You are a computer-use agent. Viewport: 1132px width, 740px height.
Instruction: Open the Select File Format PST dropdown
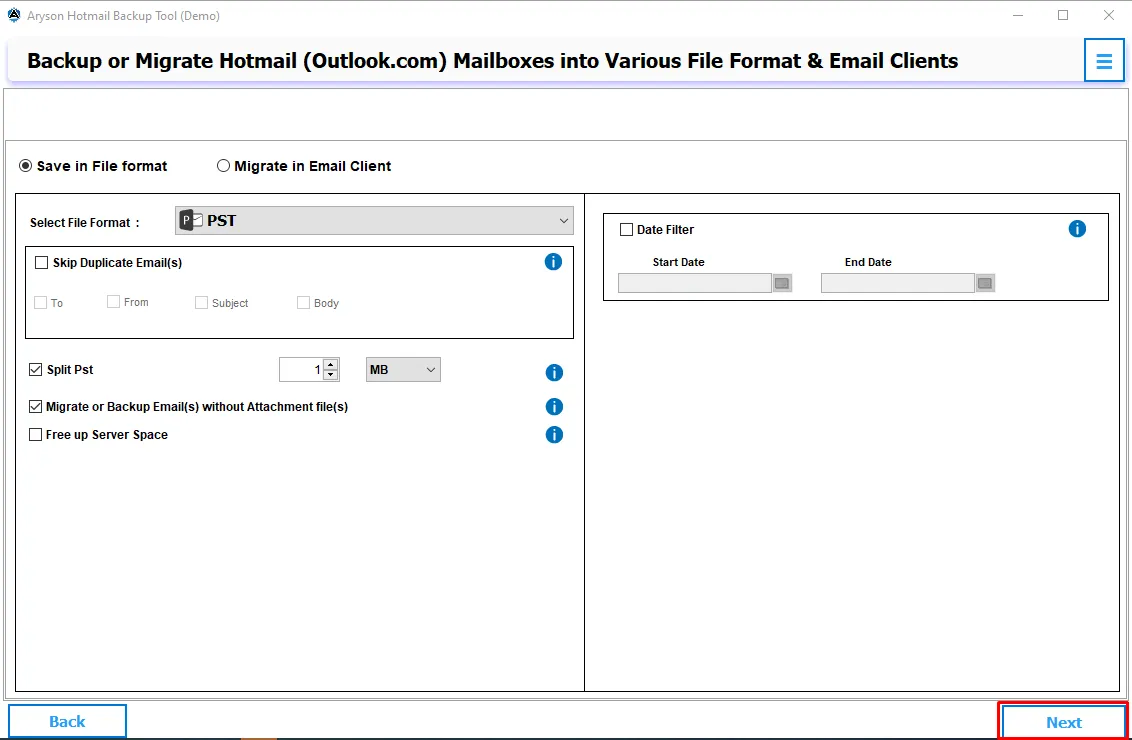click(374, 221)
